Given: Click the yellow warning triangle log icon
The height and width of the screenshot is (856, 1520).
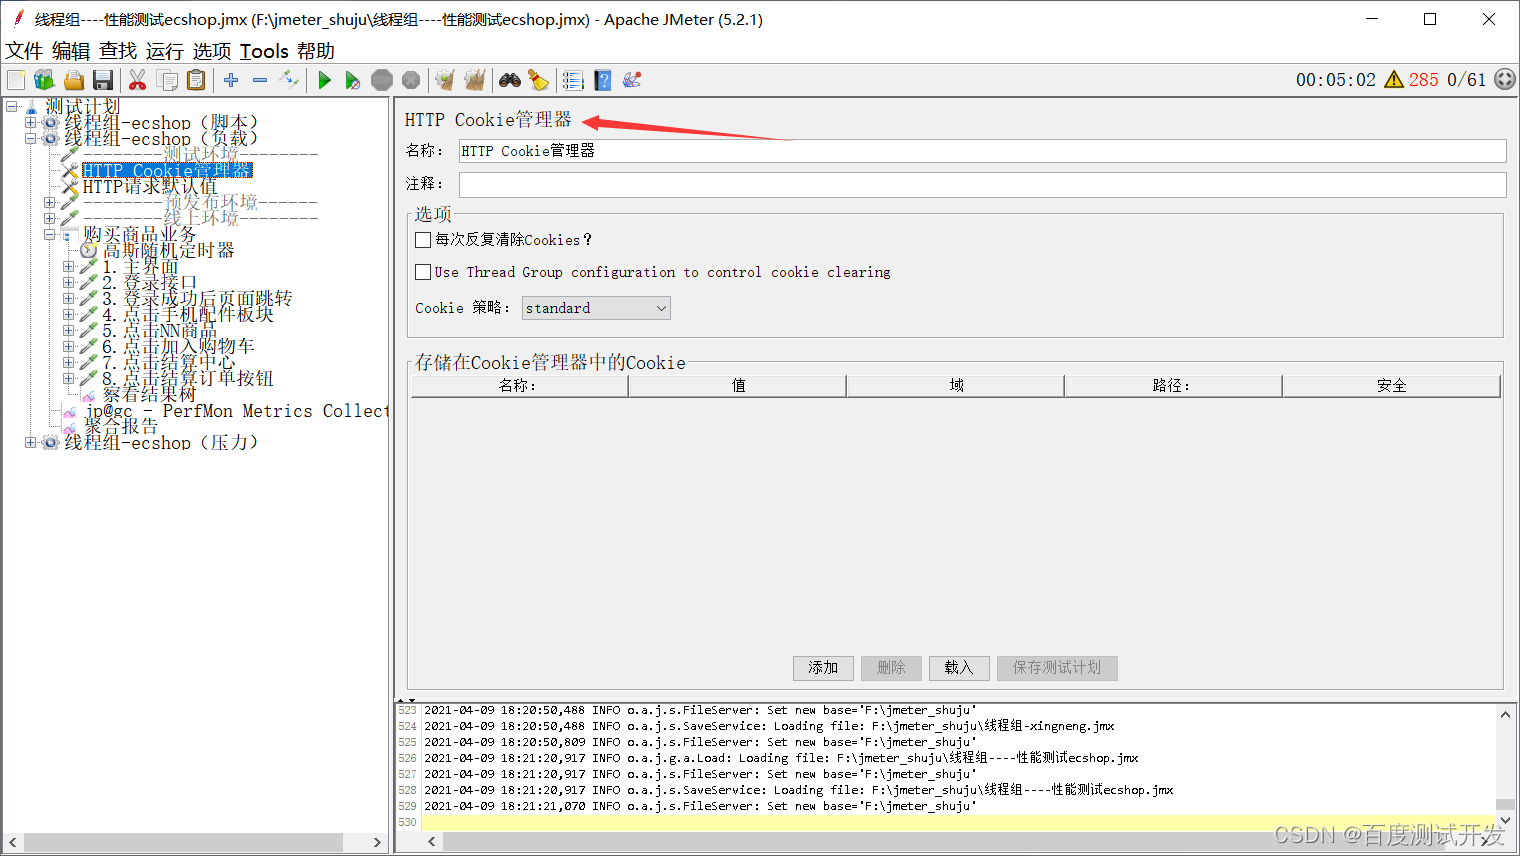Looking at the screenshot, I should [x=1394, y=80].
